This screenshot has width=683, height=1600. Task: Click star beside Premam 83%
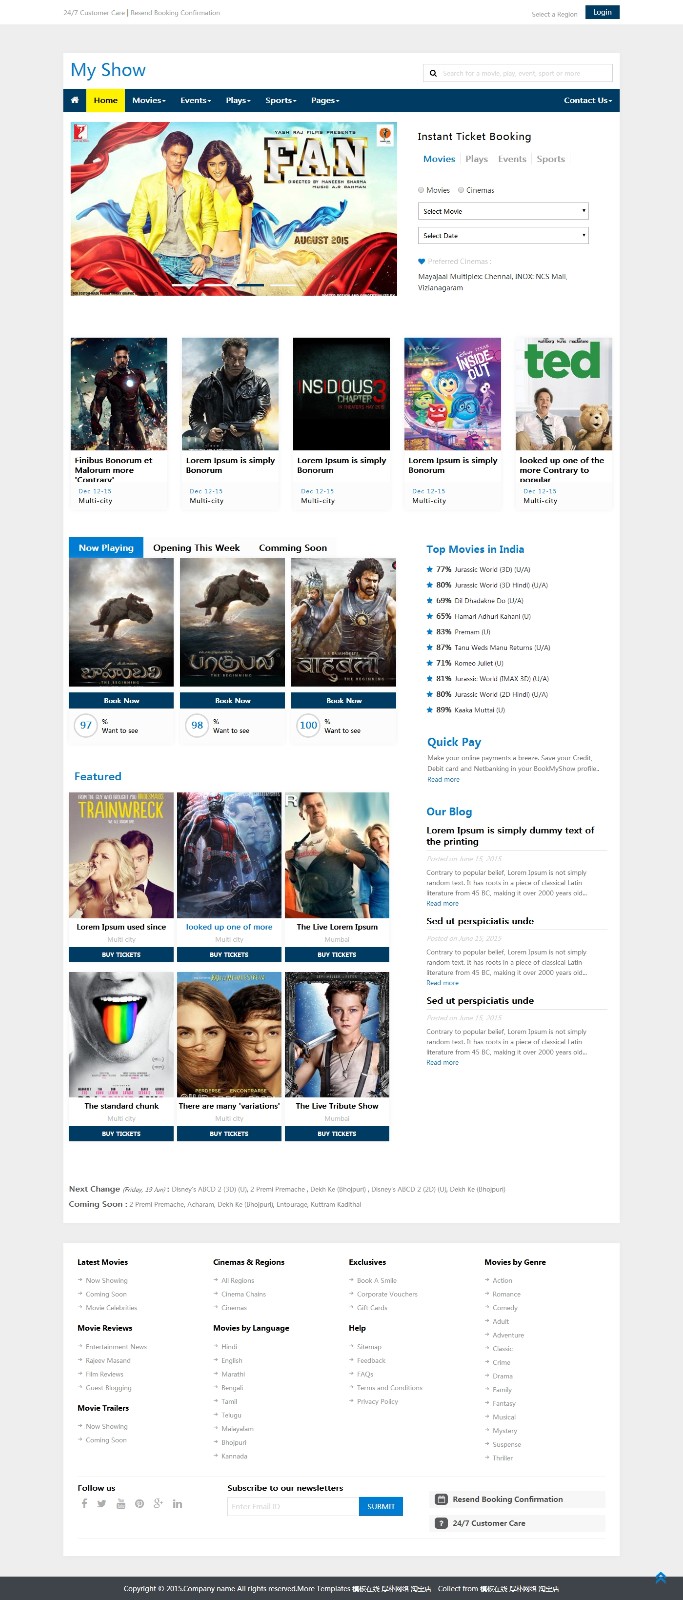[x=430, y=632]
